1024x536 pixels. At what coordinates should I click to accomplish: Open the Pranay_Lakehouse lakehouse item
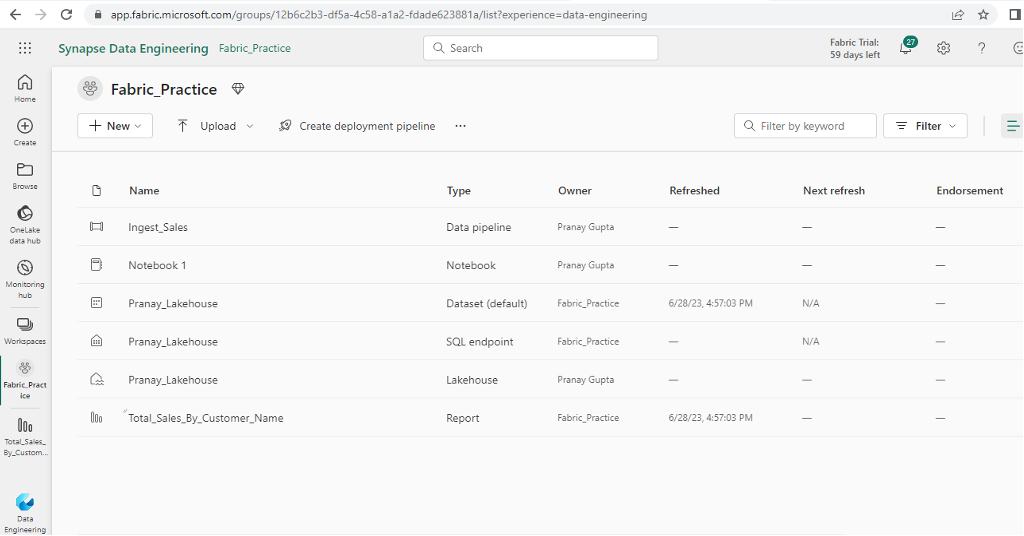pyautogui.click(x=173, y=380)
